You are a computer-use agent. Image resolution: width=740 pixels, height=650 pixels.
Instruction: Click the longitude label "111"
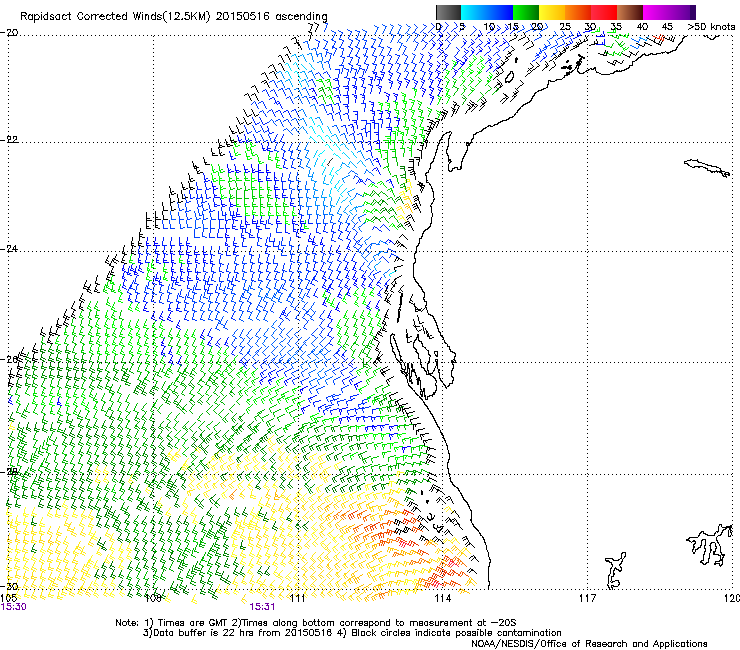click(x=297, y=598)
